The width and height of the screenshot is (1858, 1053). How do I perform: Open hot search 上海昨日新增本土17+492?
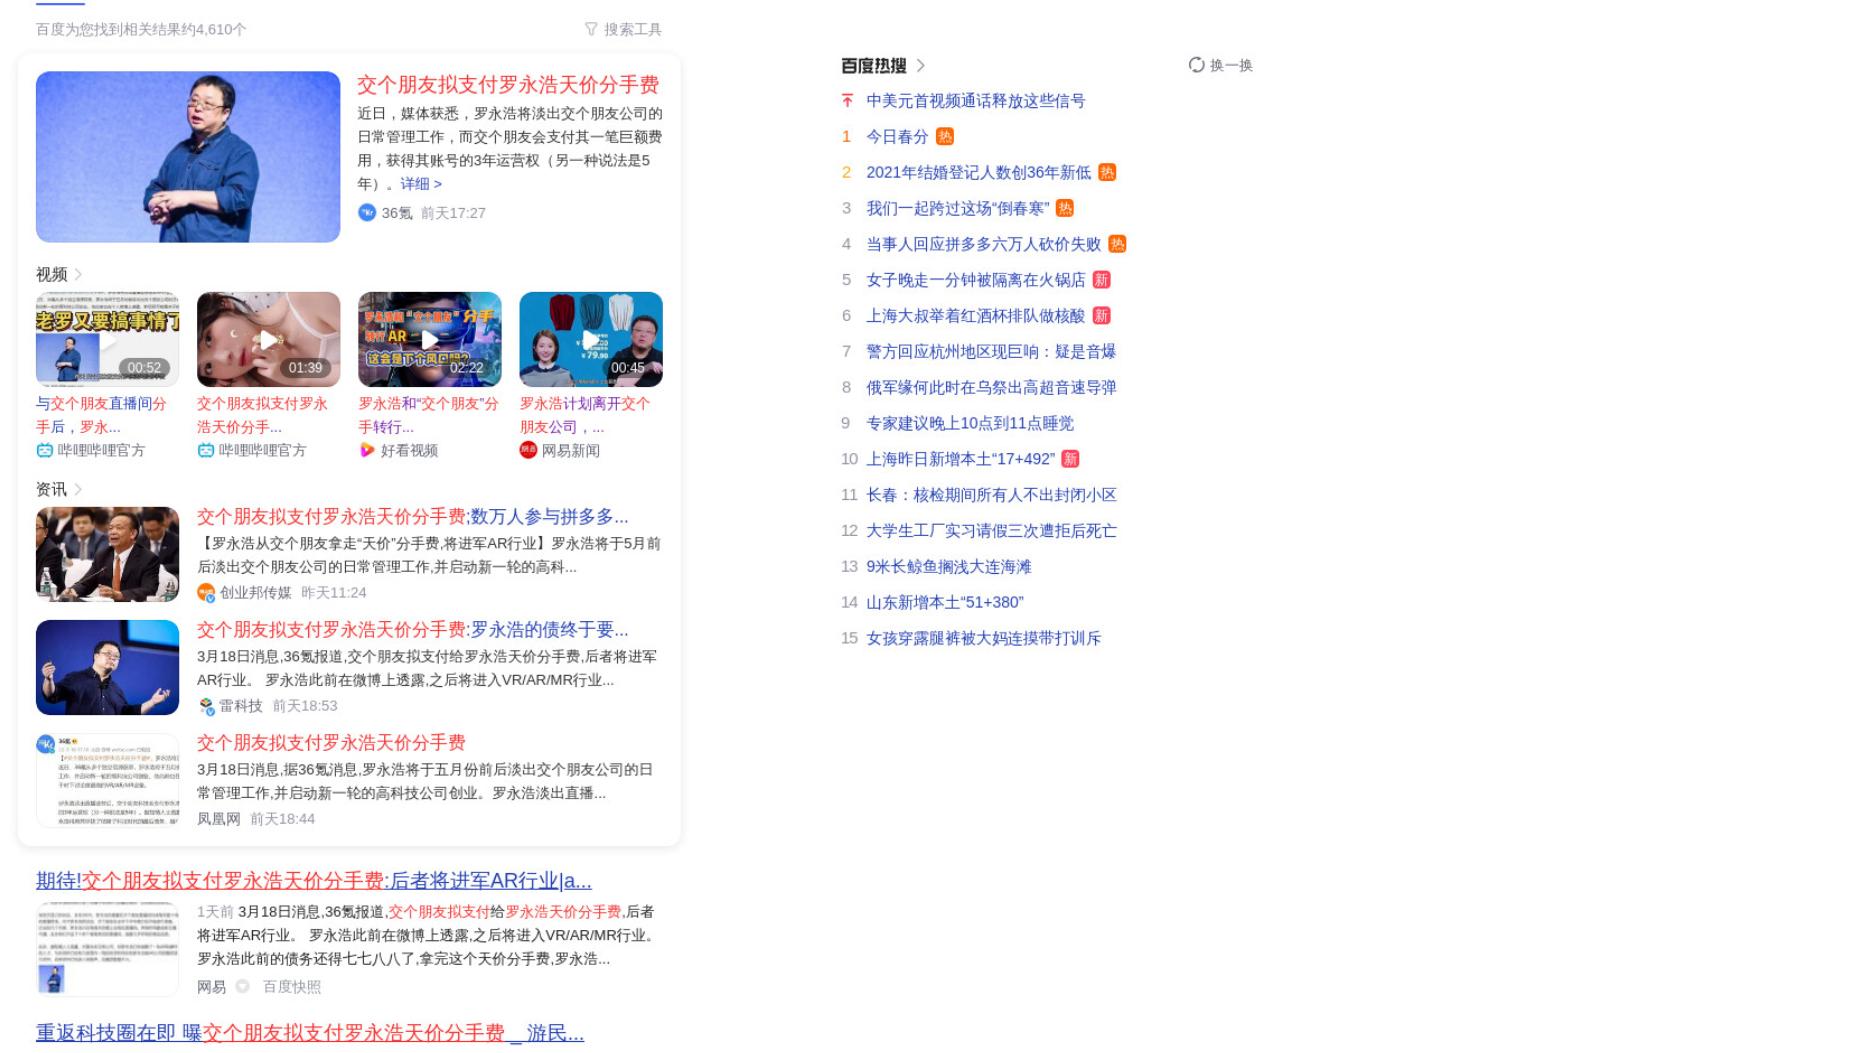(x=960, y=459)
